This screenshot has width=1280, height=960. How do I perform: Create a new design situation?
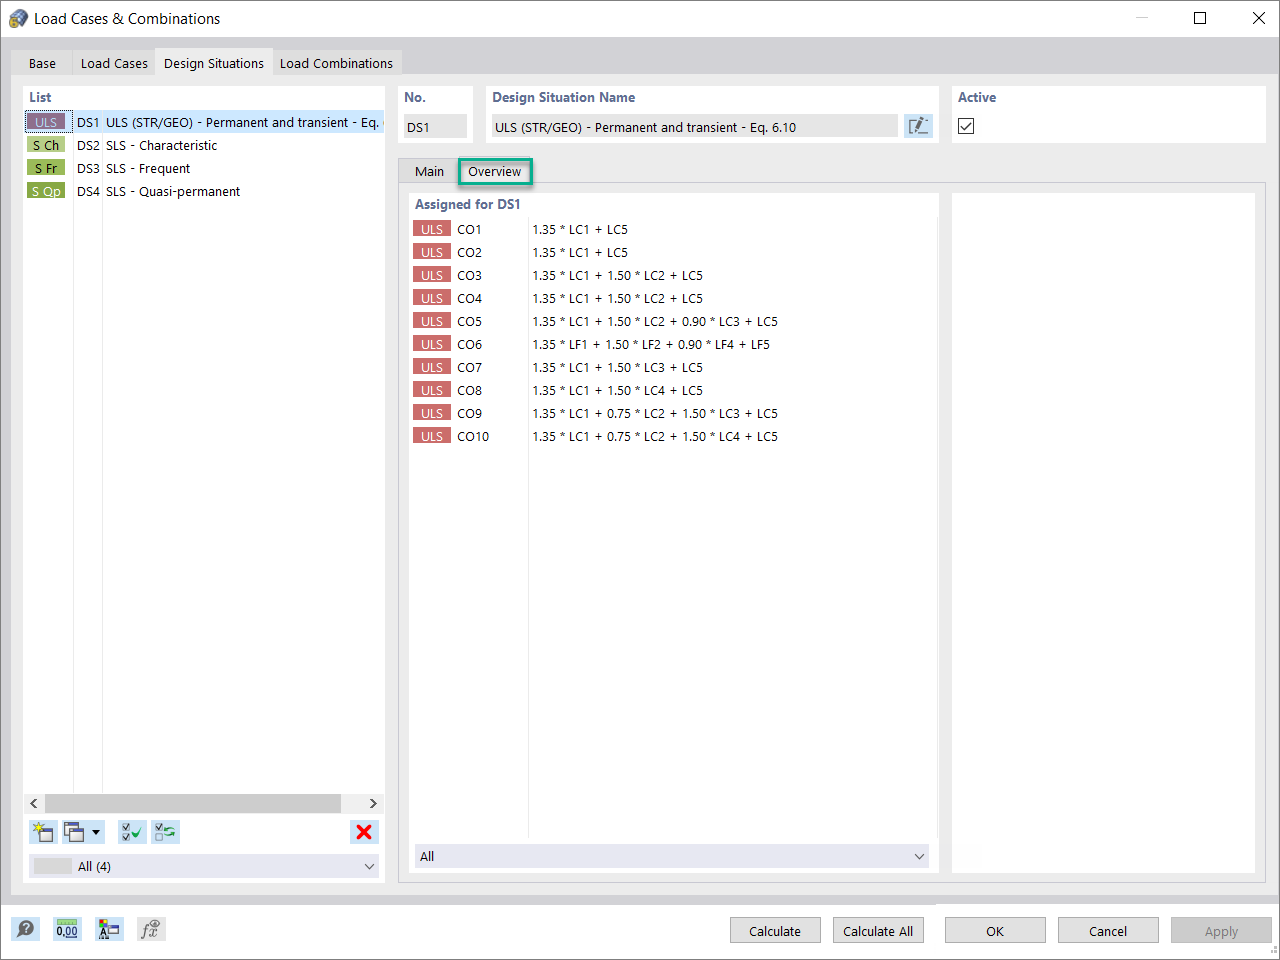[42, 831]
